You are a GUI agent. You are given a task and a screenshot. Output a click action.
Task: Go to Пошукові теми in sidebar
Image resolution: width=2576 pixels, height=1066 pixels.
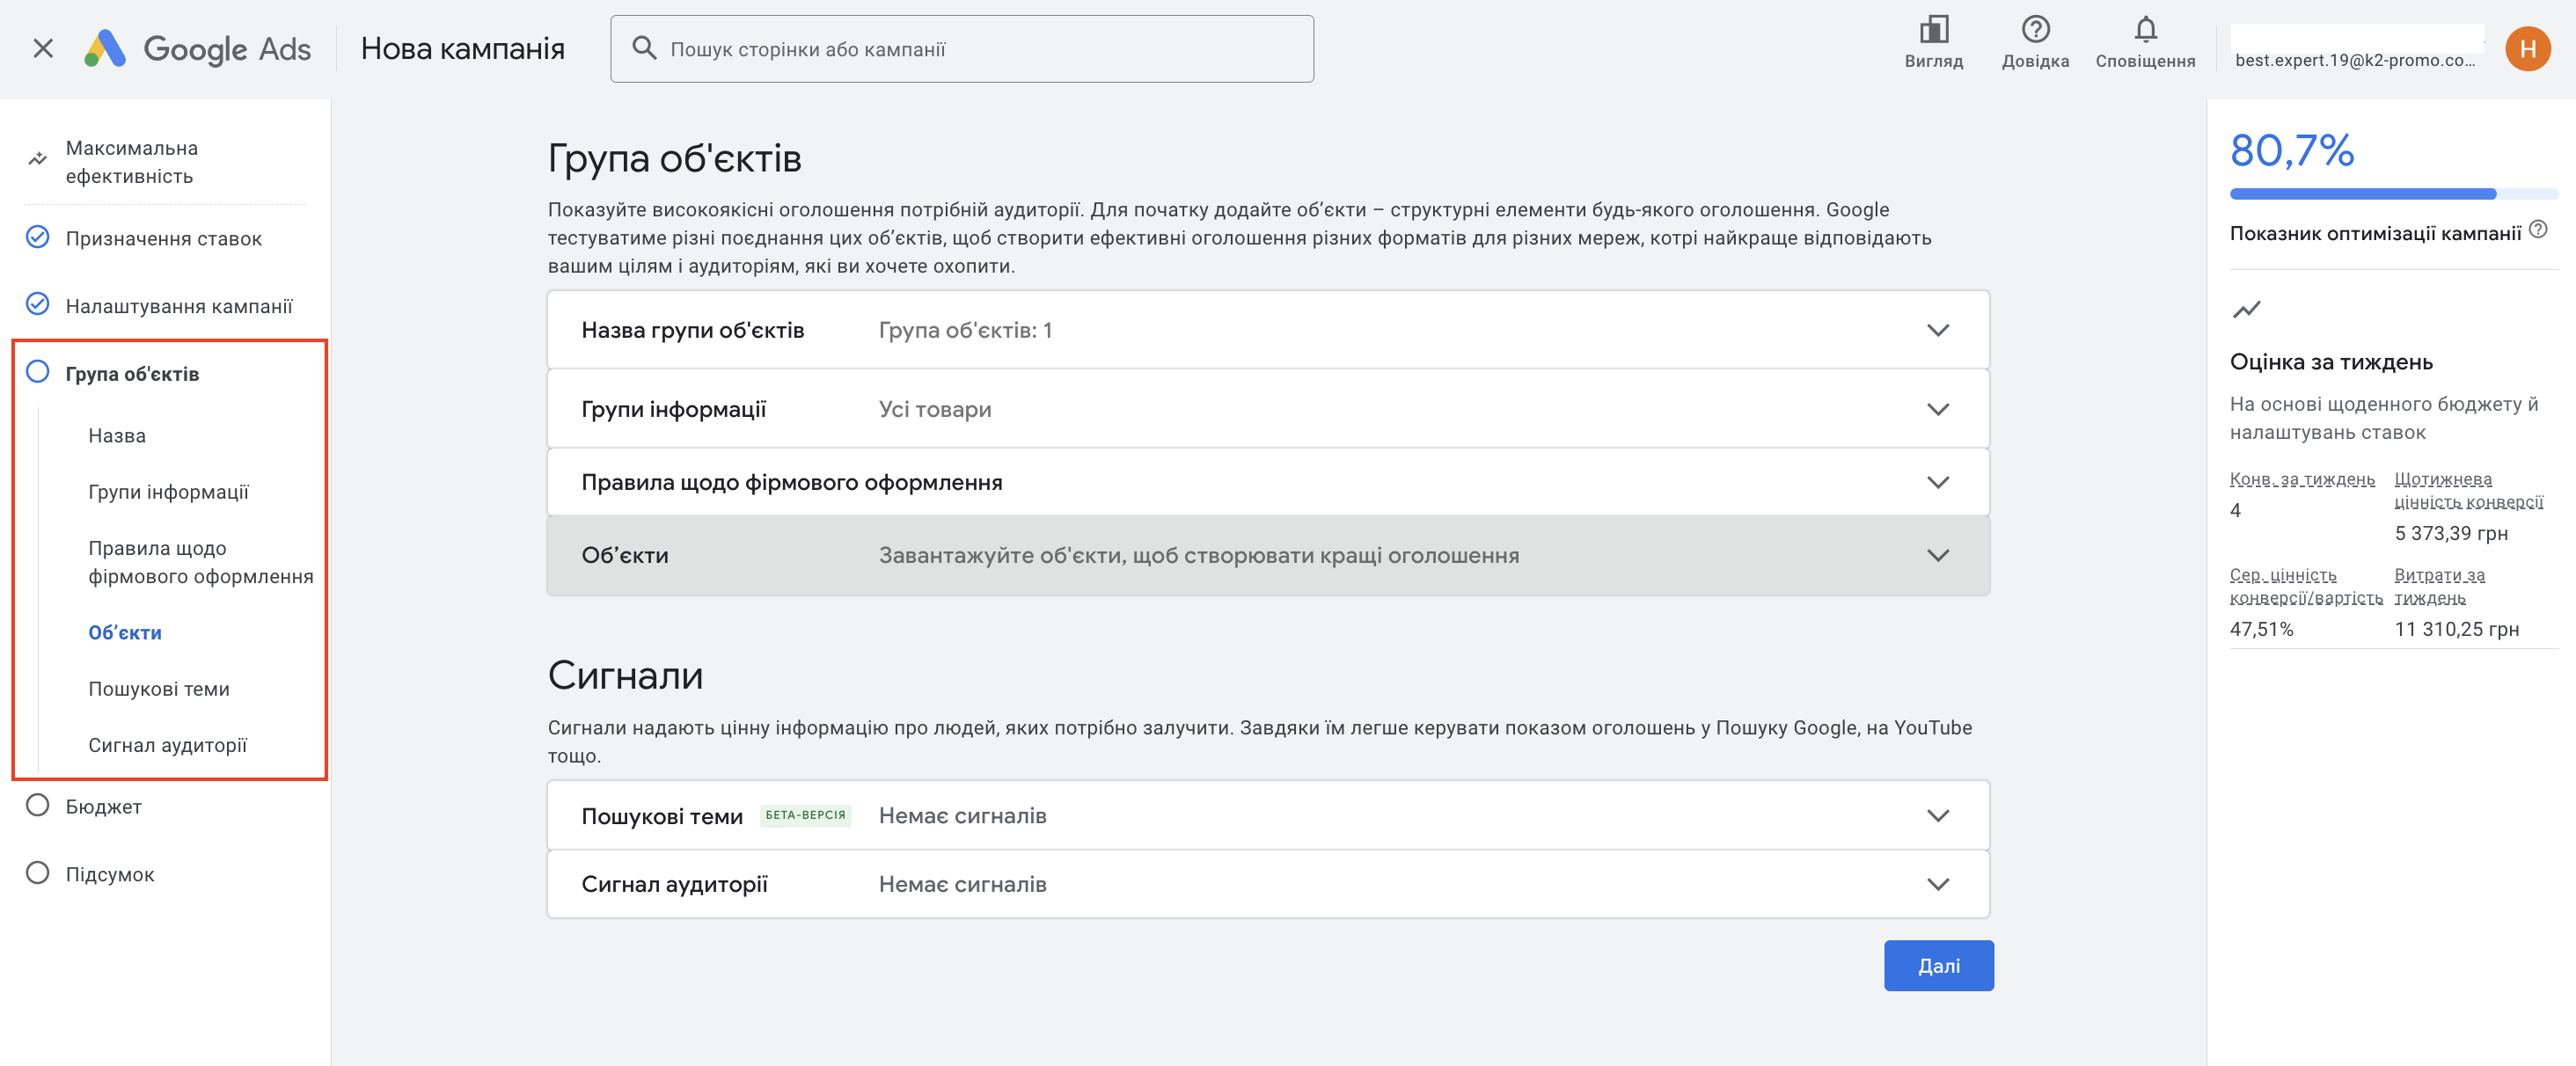(159, 688)
